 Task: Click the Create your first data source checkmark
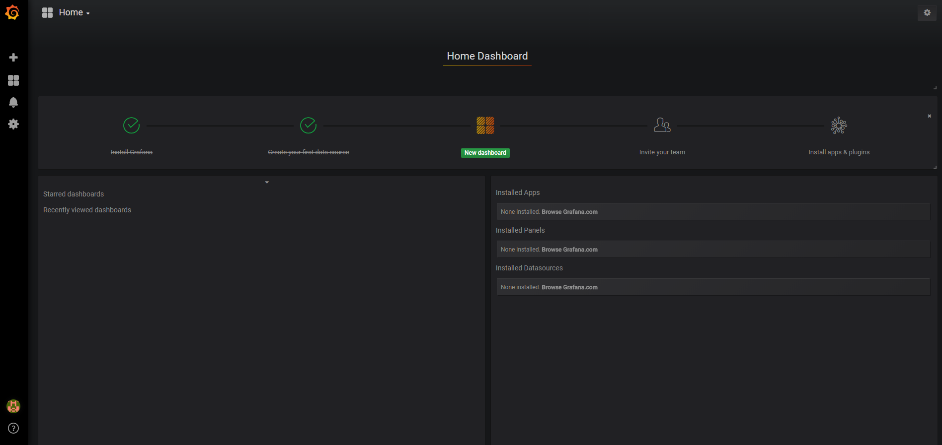click(x=308, y=125)
